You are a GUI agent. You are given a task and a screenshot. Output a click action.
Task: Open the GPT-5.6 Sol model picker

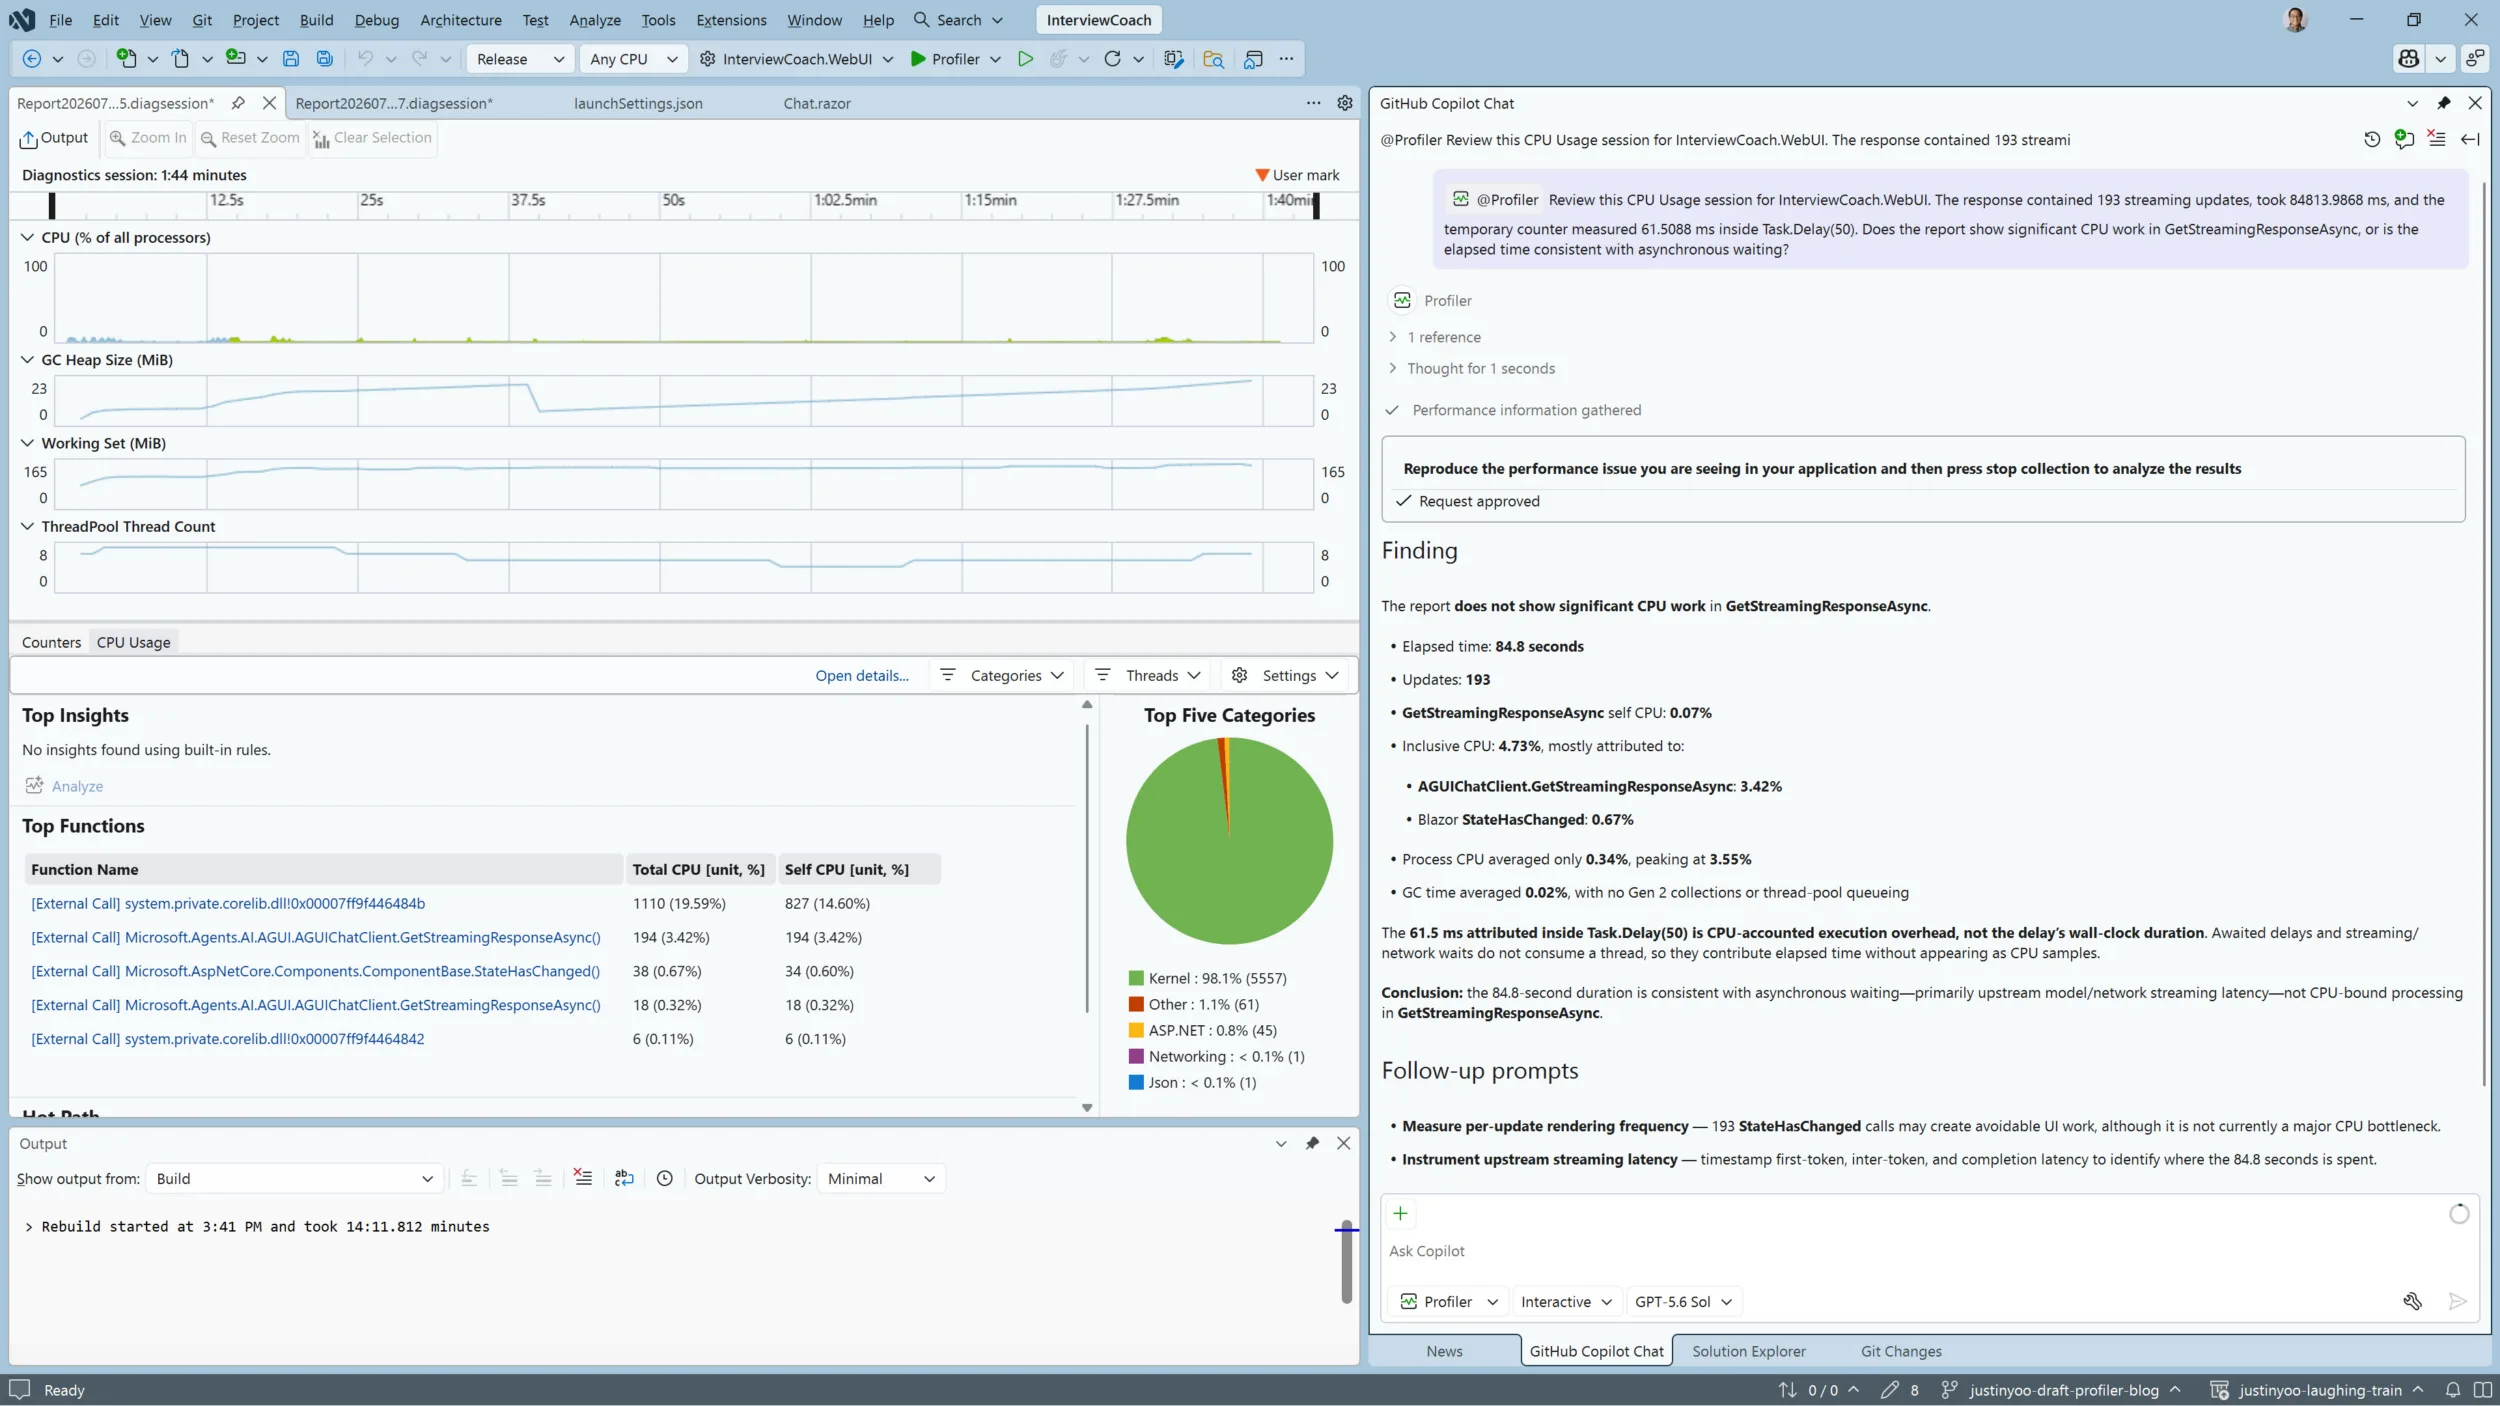[x=1683, y=1301]
